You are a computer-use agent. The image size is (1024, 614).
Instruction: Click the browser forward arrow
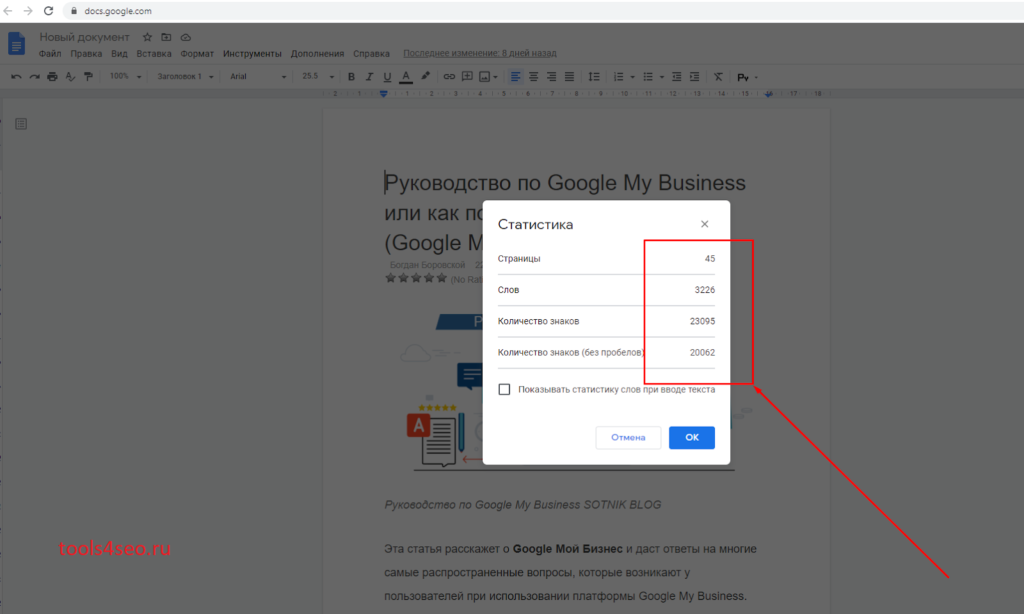28,10
